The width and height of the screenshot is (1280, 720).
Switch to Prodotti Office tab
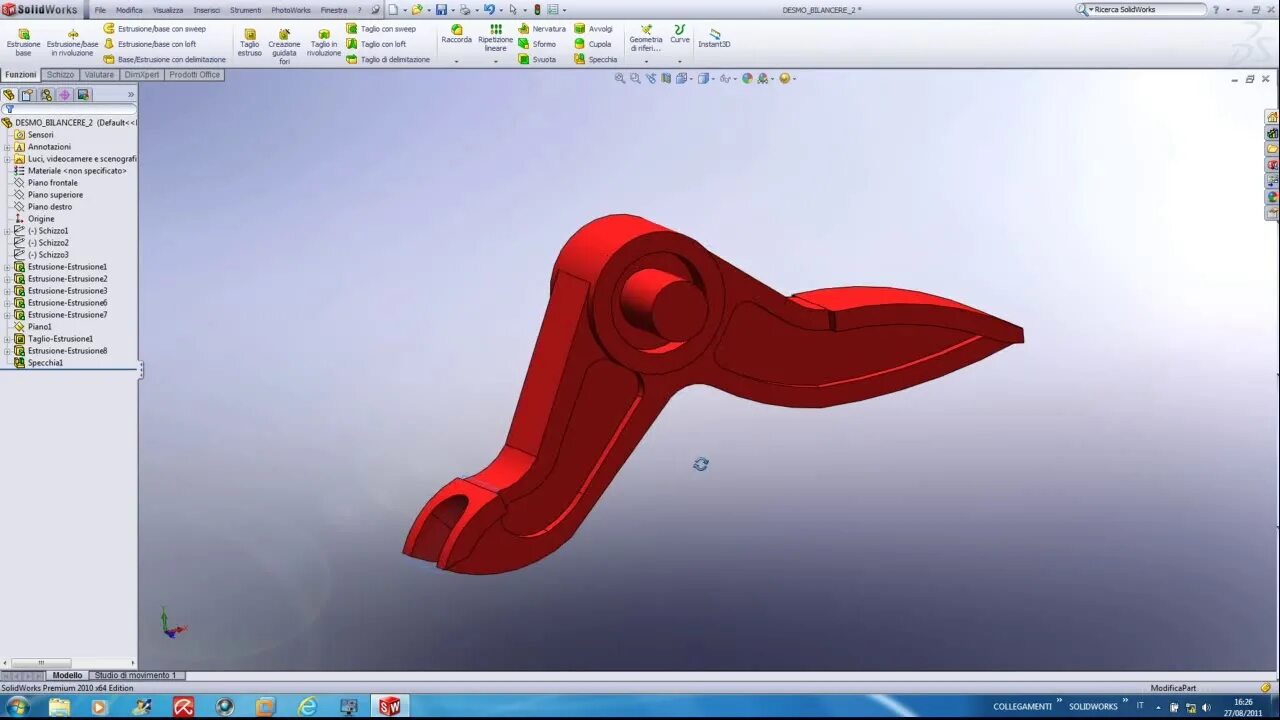tap(194, 75)
